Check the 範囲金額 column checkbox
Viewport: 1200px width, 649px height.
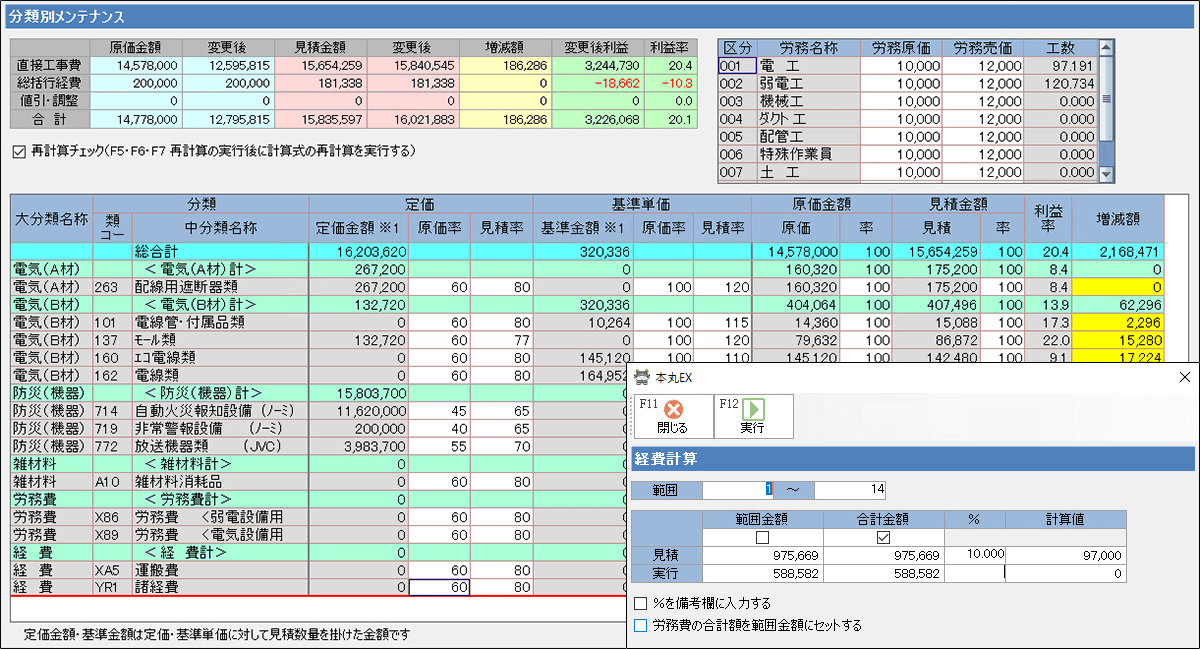click(763, 538)
